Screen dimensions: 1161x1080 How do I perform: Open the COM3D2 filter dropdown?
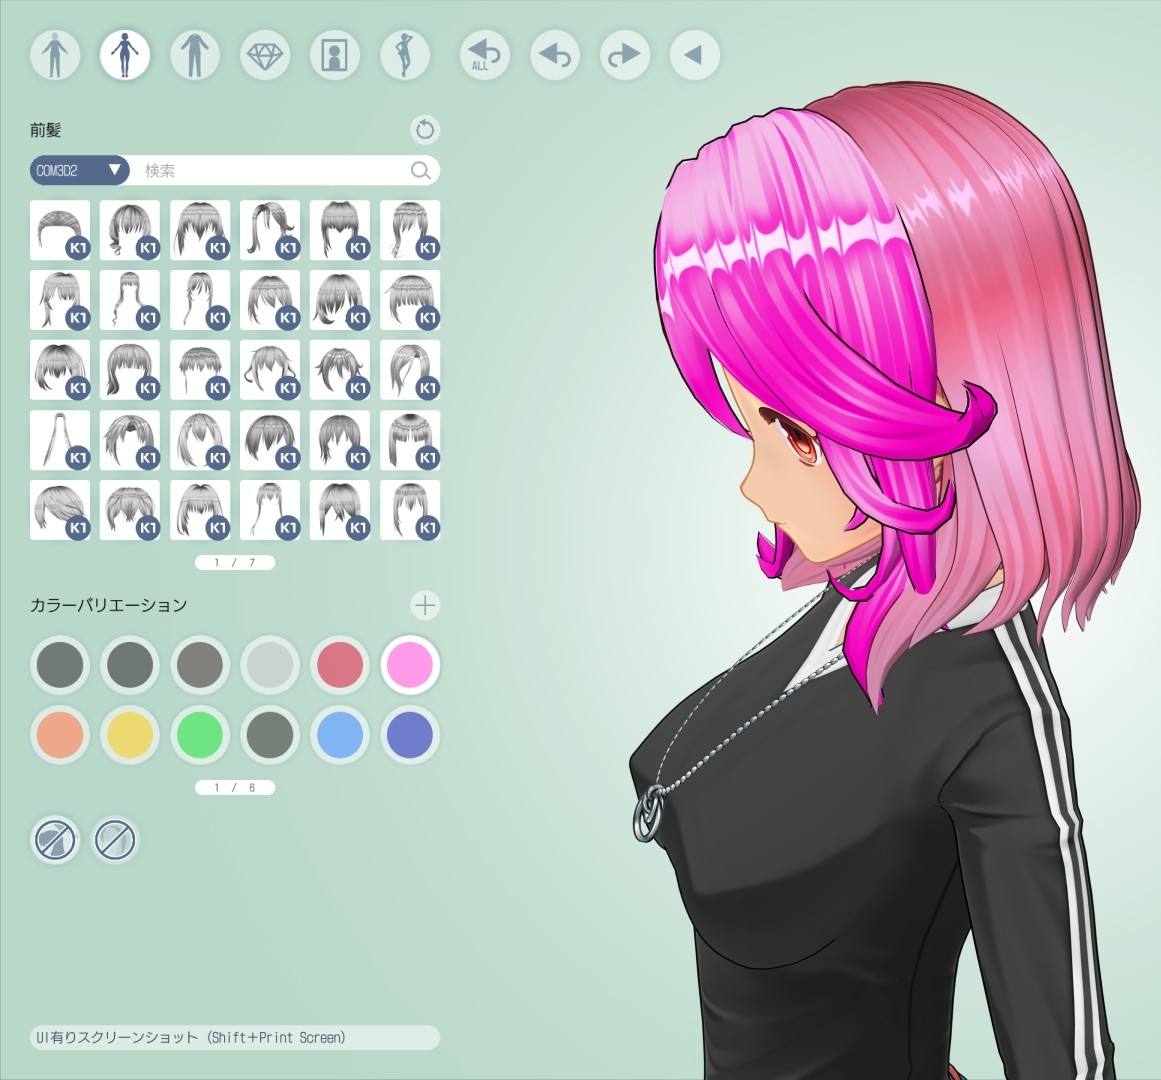[x=79, y=171]
